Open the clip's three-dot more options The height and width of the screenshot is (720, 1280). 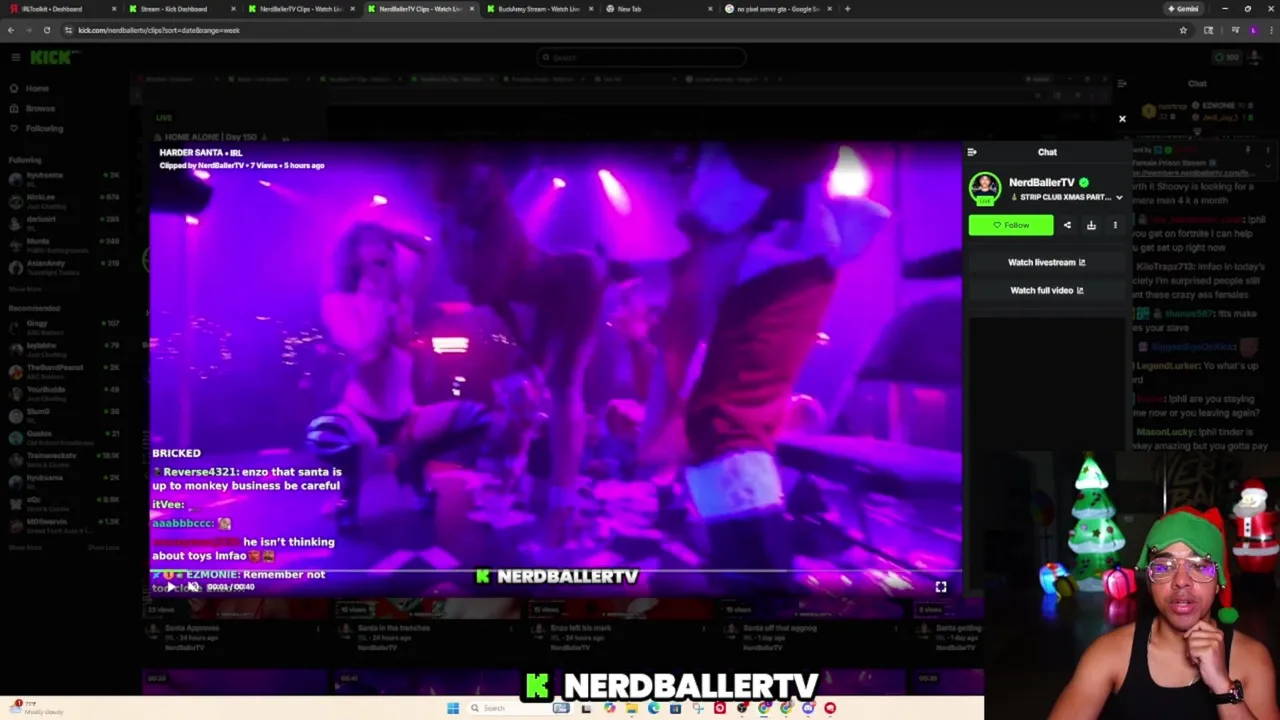click(x=1115, y=225)
